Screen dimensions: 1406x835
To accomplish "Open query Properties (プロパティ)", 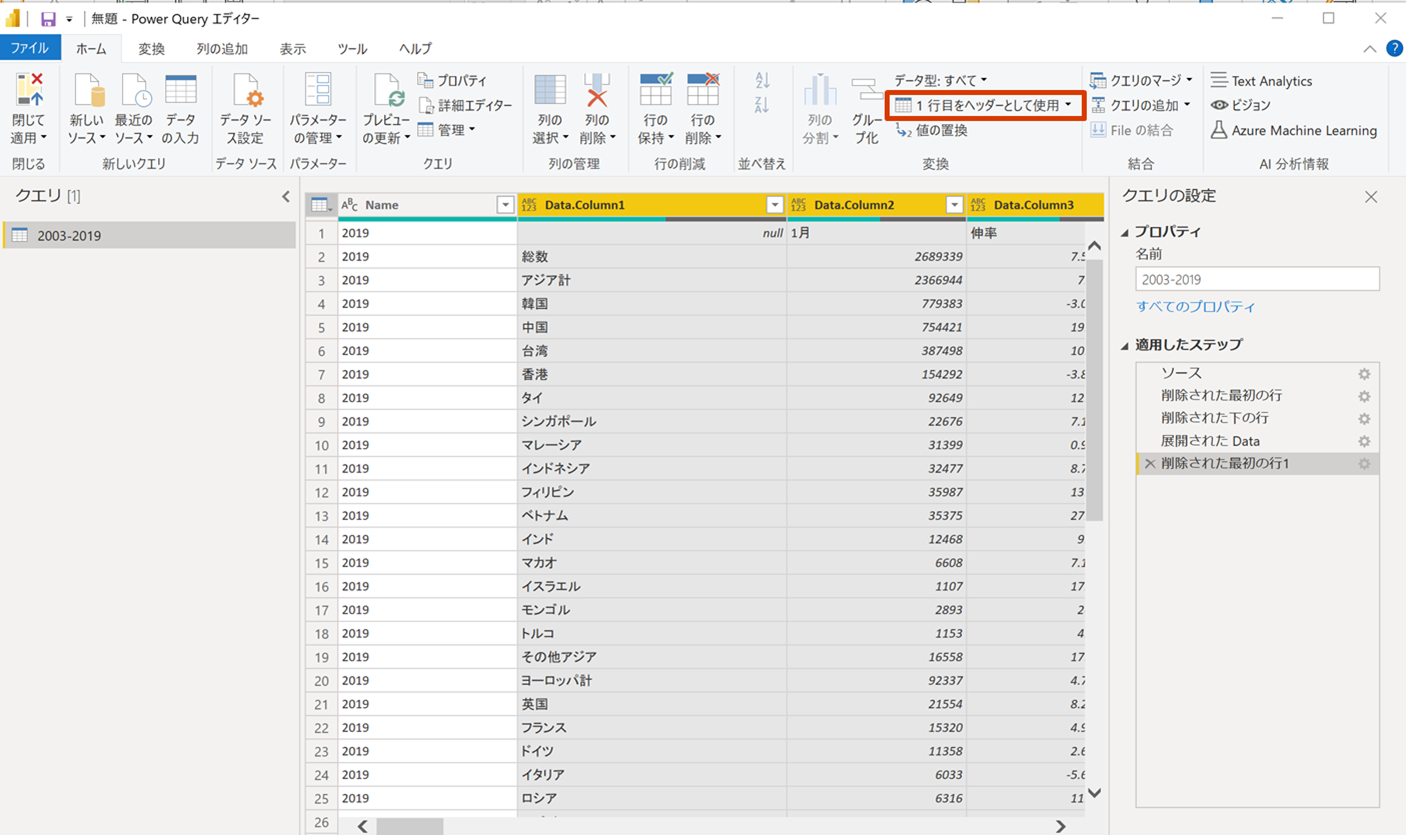I will pos(452,80).
